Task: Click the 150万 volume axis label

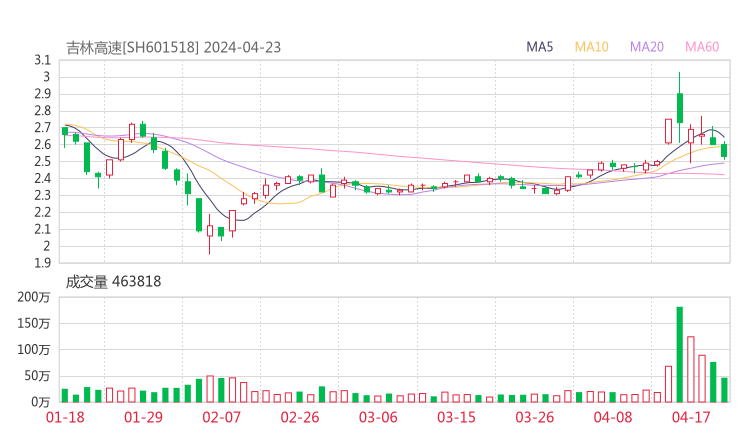Action: point(34,323)
